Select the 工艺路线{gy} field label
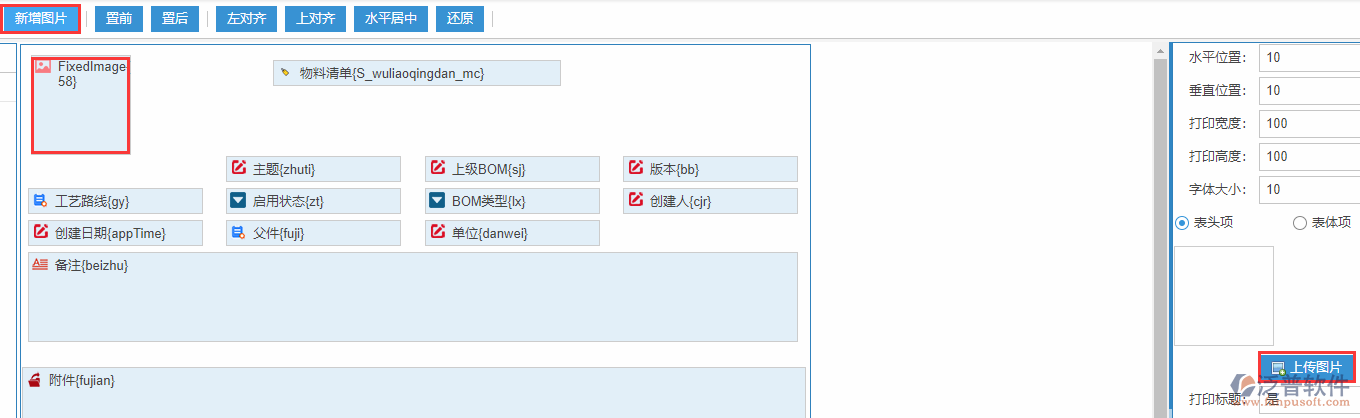 tap(92, 201)
